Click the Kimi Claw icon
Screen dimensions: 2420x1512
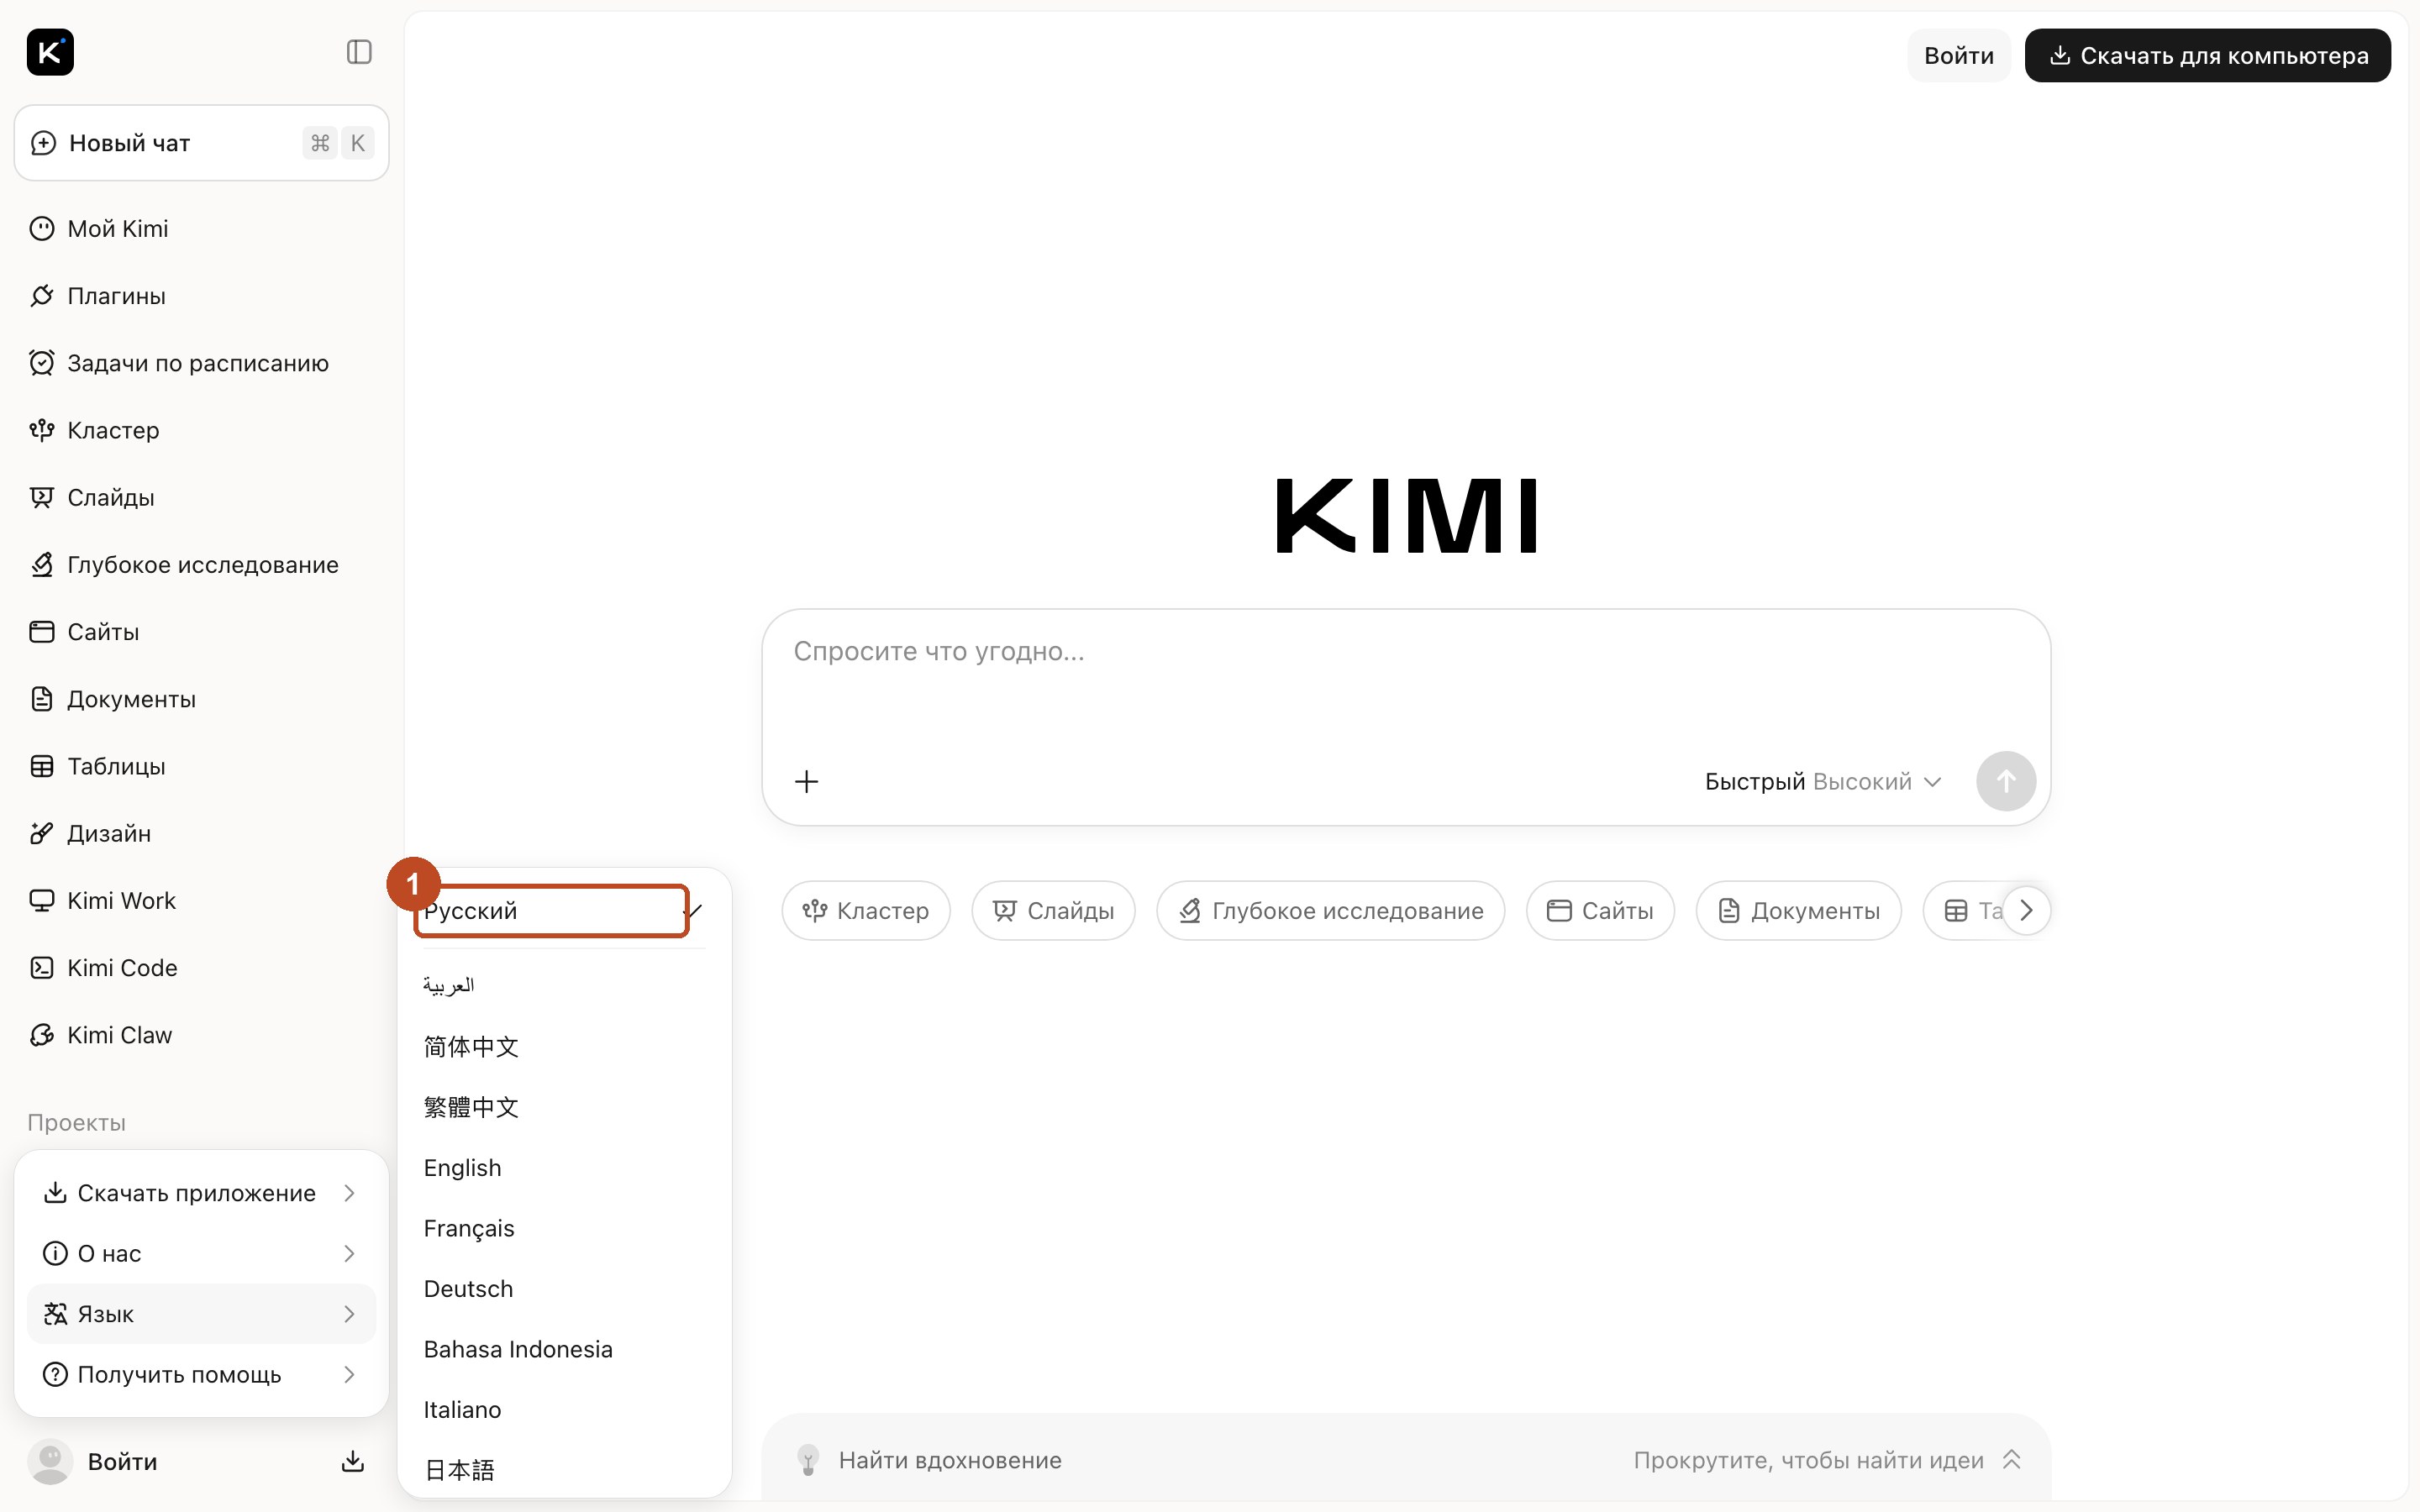click(x=42, y=1035)
